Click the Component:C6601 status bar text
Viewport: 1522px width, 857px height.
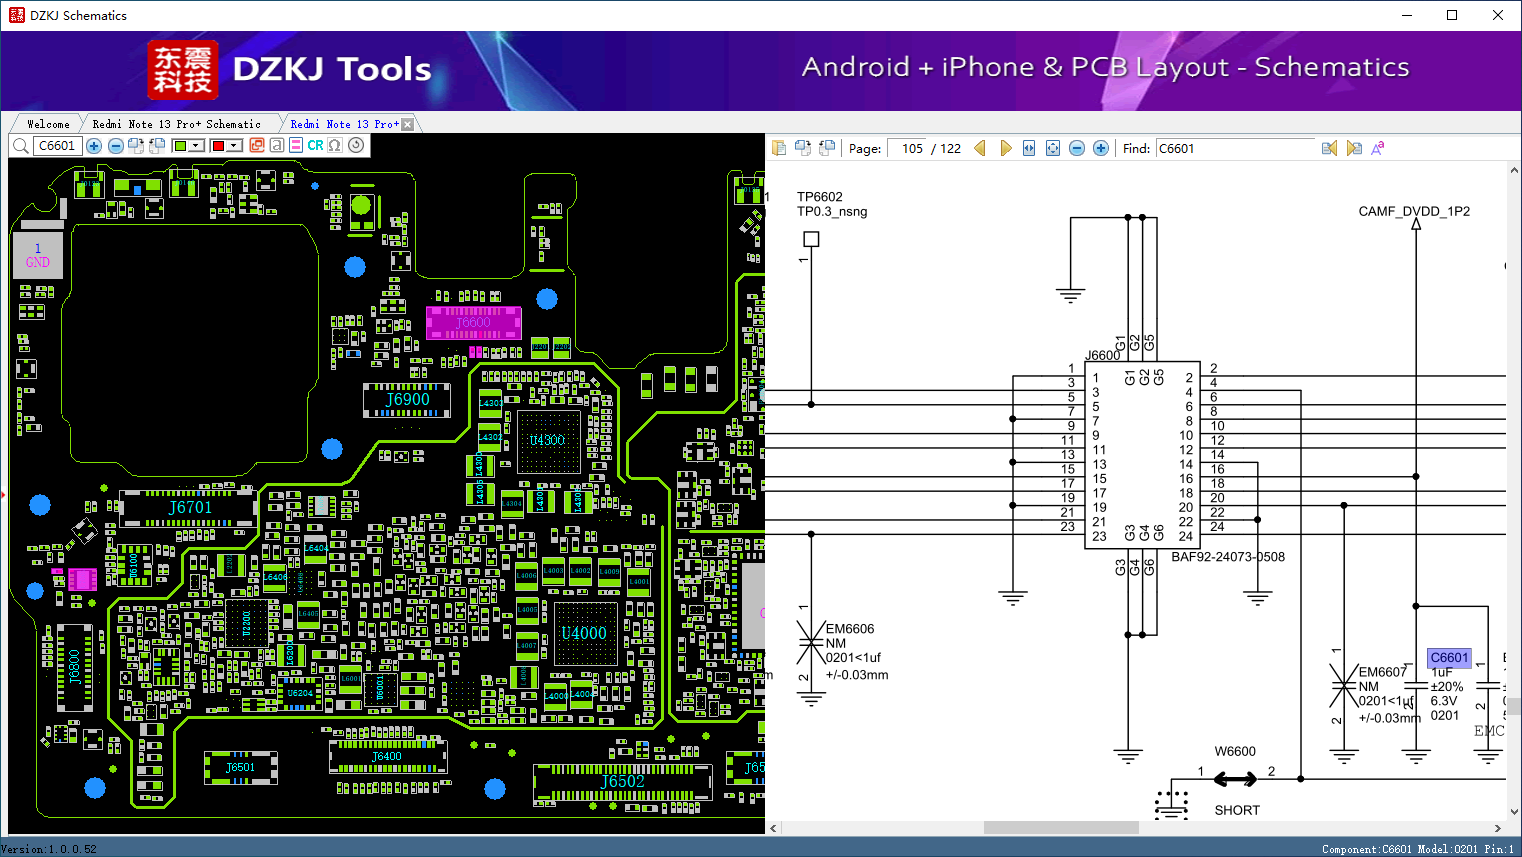1367,849
